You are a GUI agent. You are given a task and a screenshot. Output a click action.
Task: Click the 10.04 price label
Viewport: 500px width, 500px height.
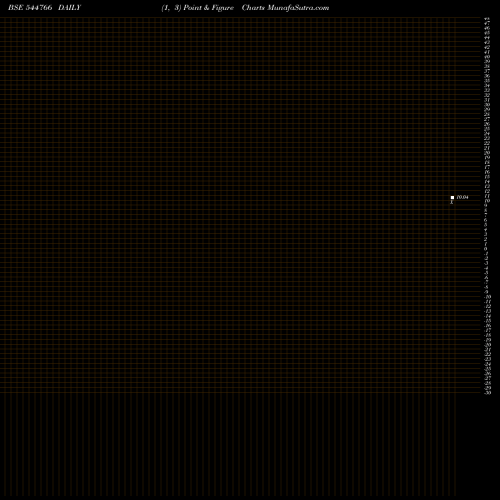462,197
